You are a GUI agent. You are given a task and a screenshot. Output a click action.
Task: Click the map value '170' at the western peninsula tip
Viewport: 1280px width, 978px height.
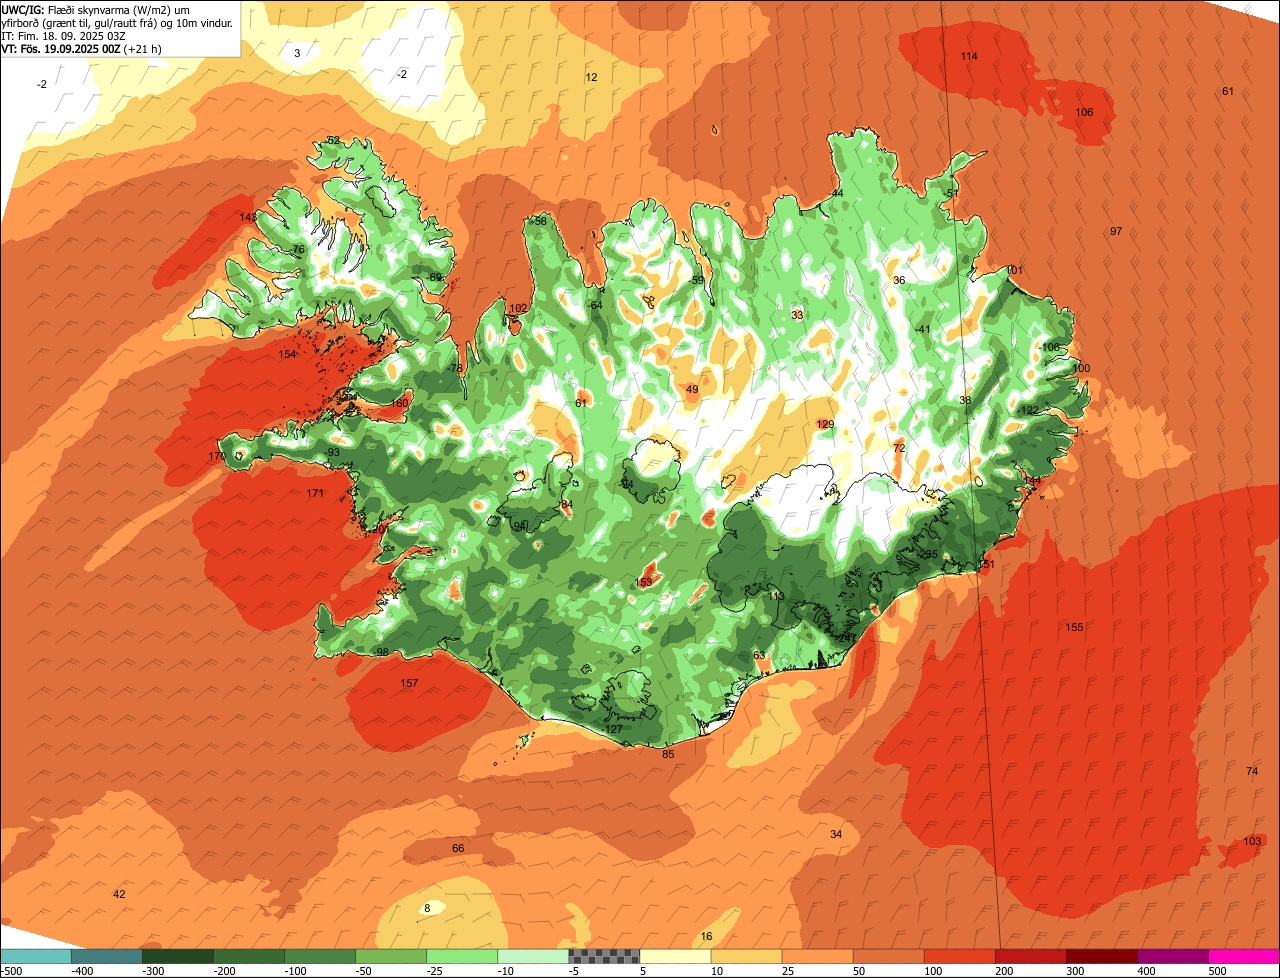pos(217,456)
